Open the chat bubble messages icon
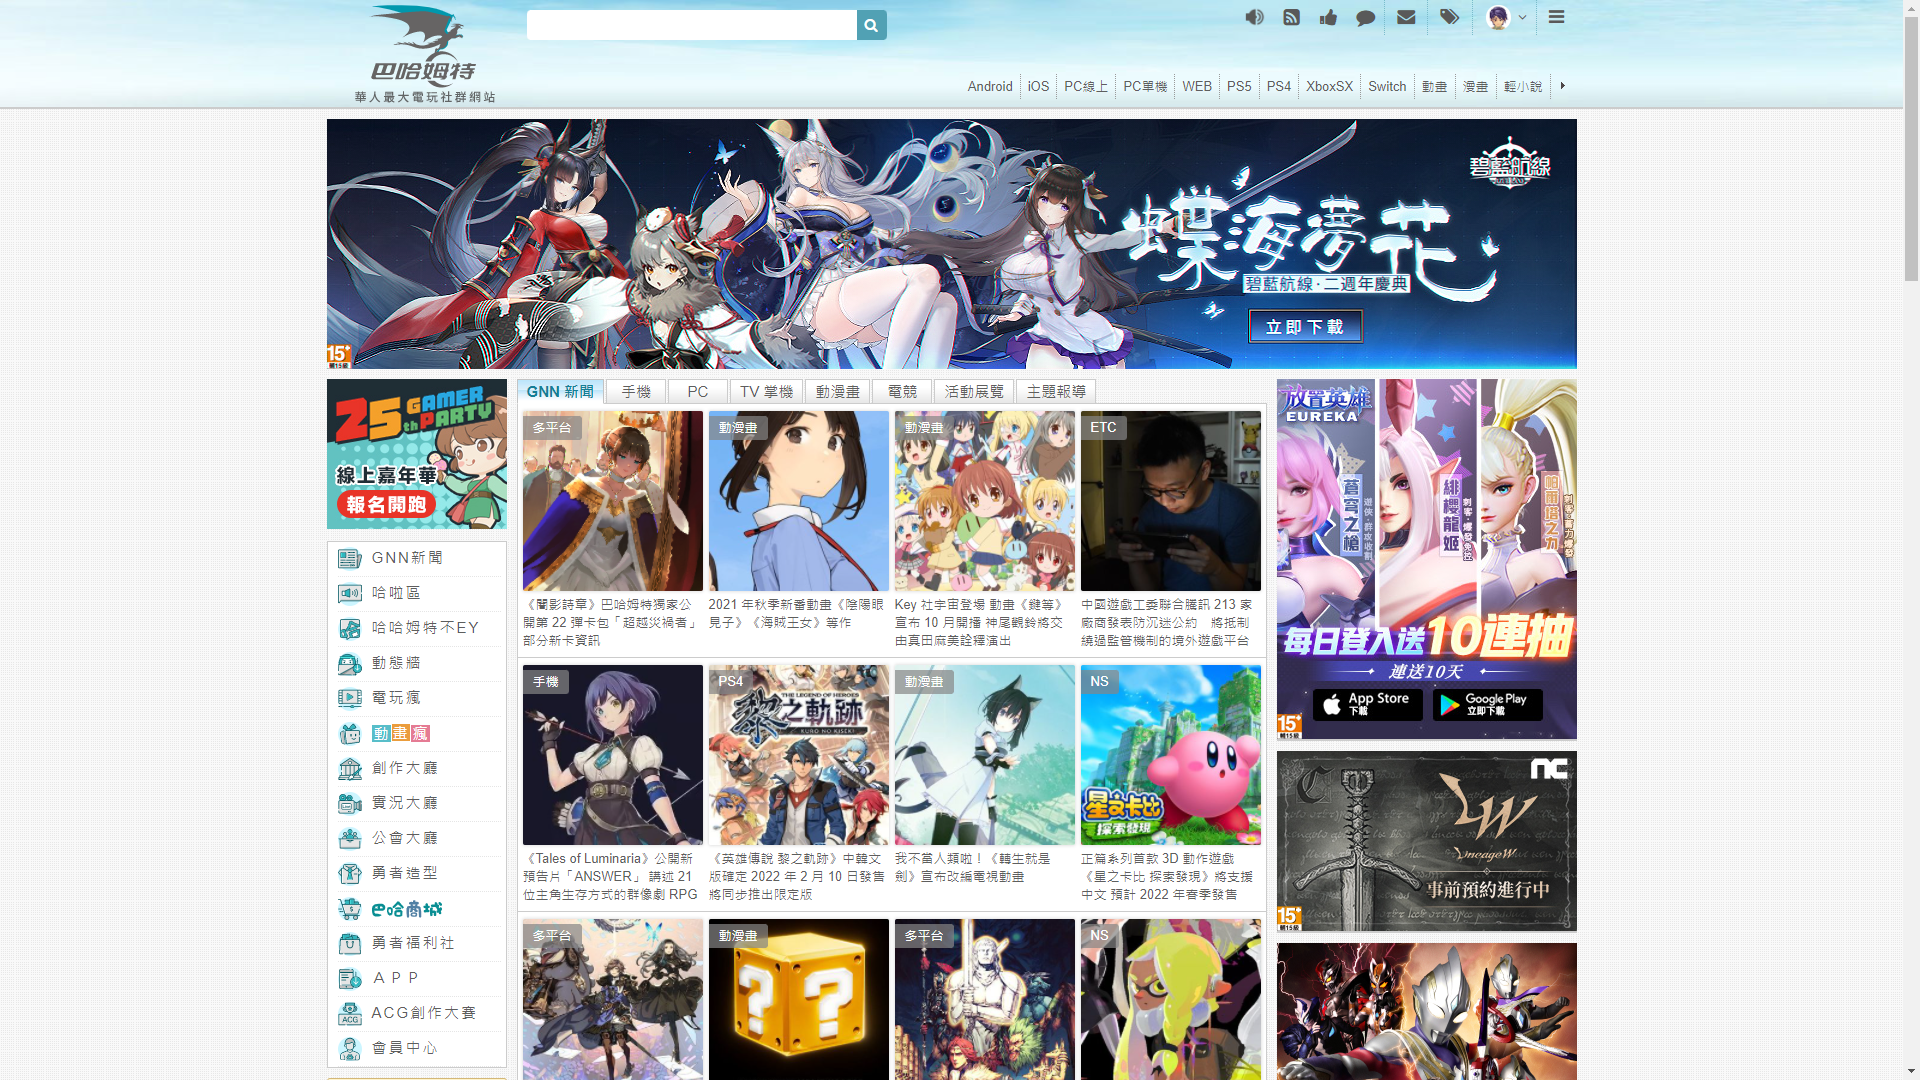This screenshot has height=1080, width=1920. 1365,17
